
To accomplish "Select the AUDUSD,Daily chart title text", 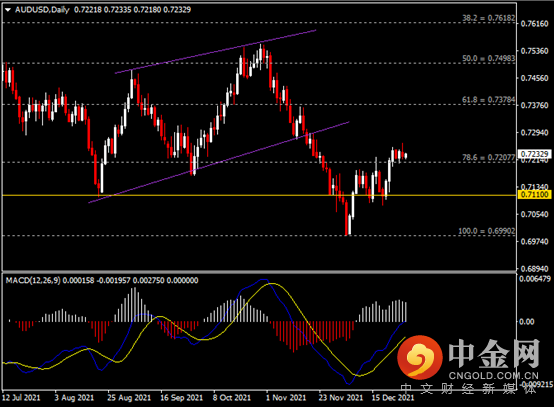I will [42, 10].
